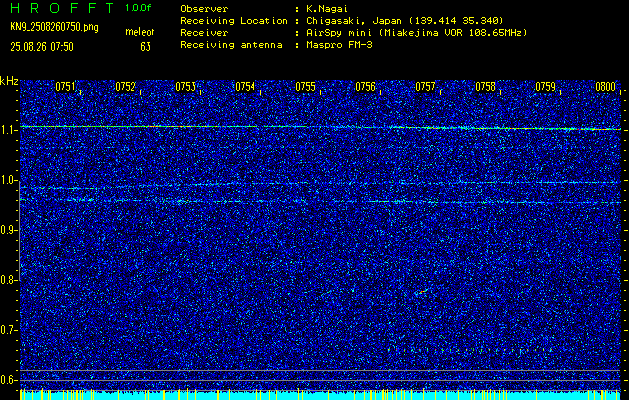Click the 0758 time marker
Image resolution: width=629 pixels, height=400 pixels.
485,87
